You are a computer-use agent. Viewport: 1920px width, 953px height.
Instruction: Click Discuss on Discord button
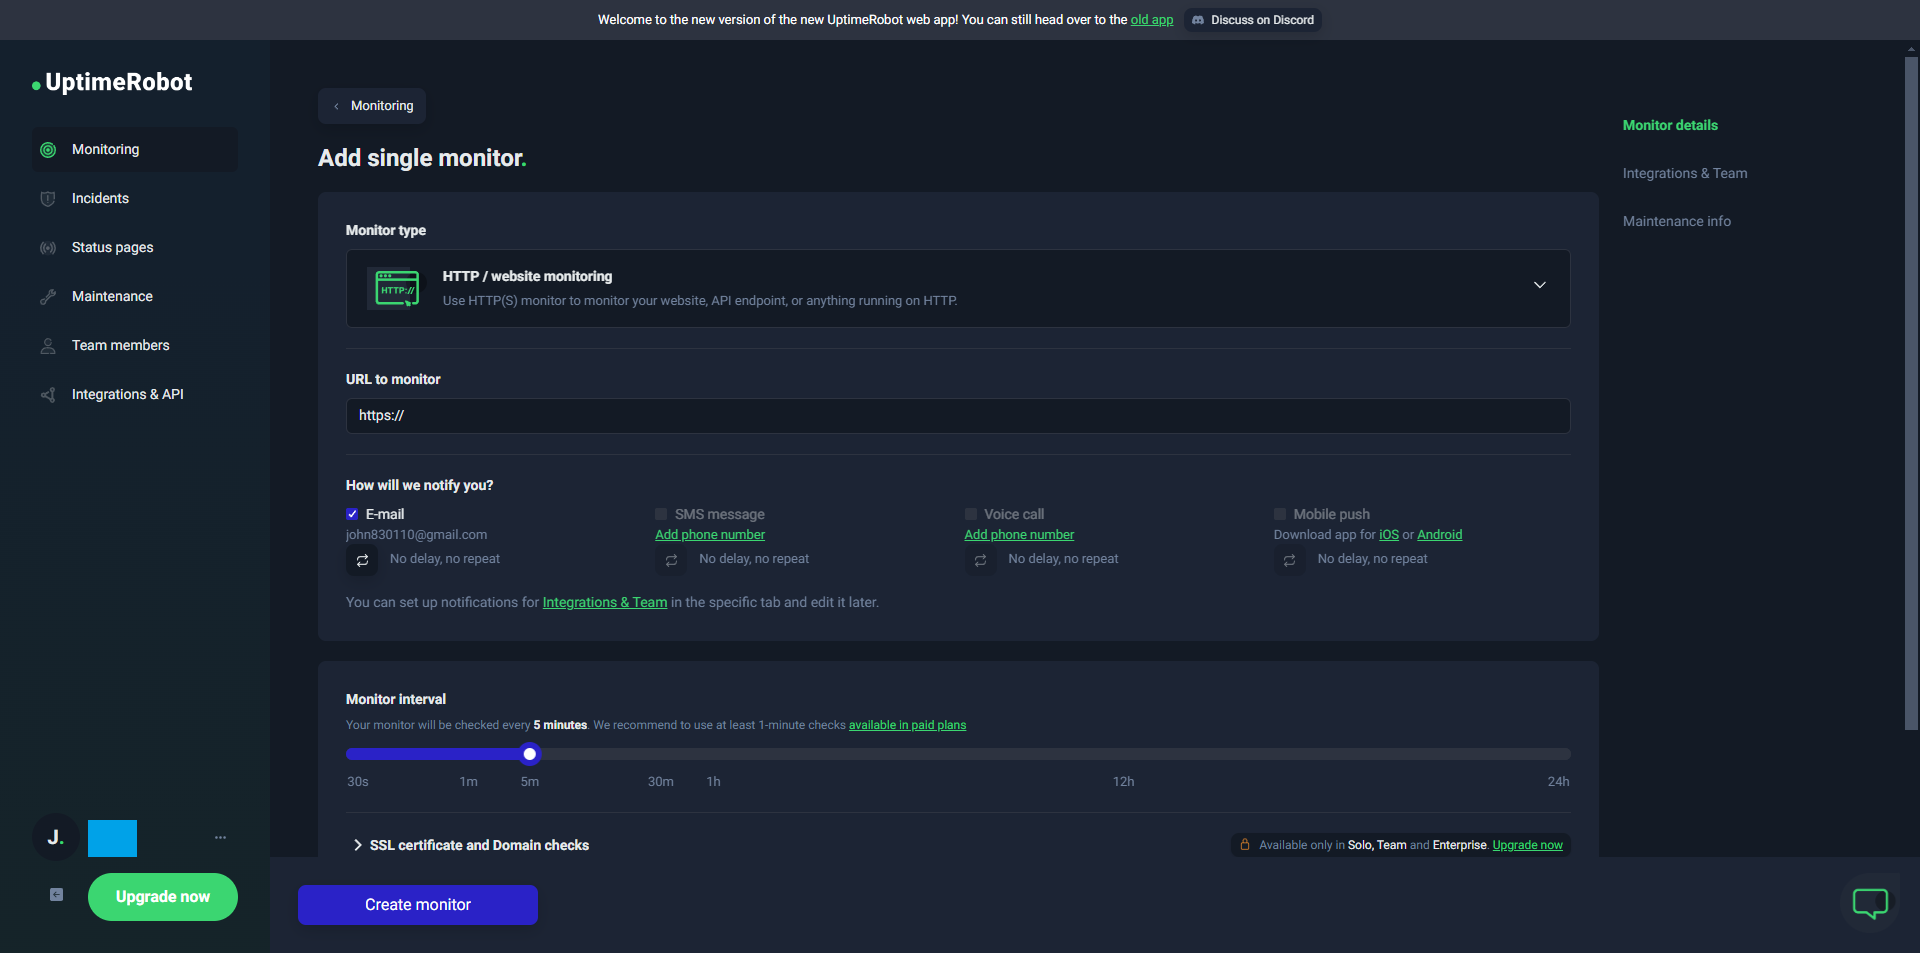click(1253, 20)
